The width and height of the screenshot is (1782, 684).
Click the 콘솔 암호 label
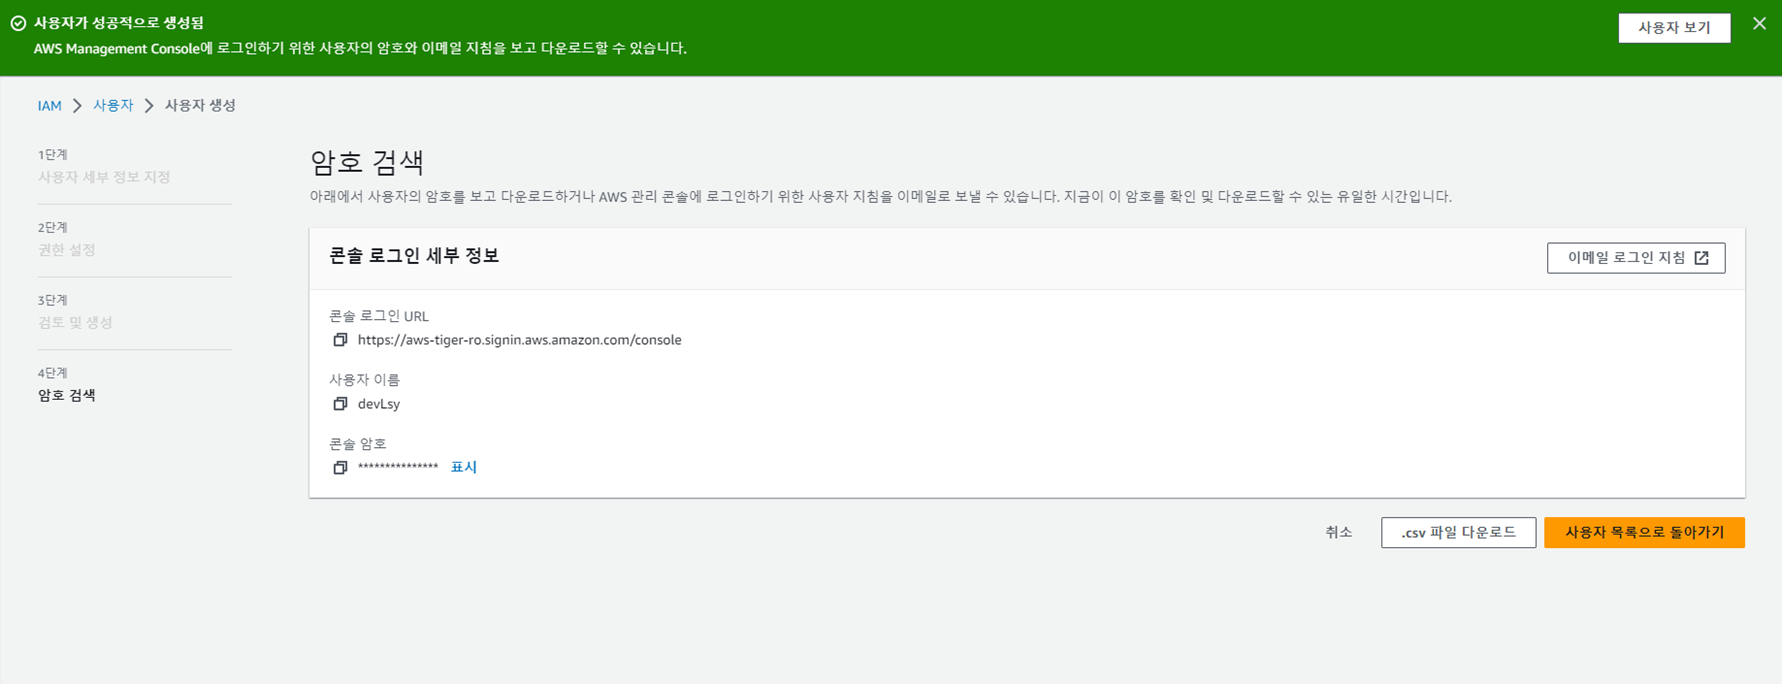[357, 443]
